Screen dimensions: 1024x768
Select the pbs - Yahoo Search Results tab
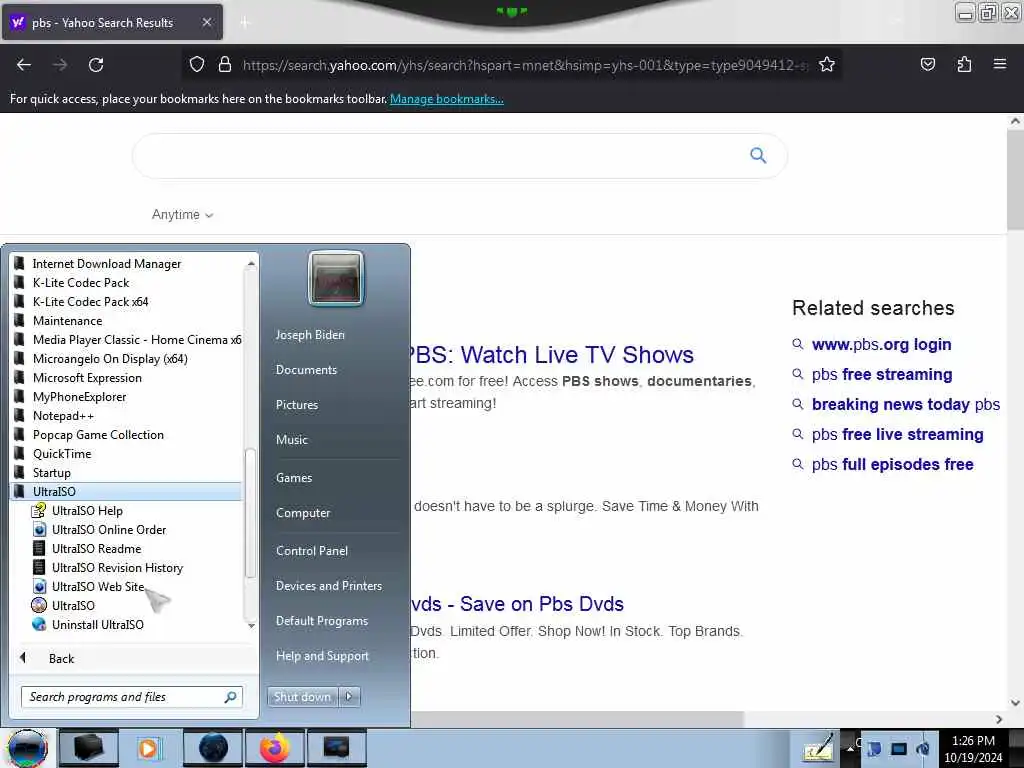(x=112, y=22)
